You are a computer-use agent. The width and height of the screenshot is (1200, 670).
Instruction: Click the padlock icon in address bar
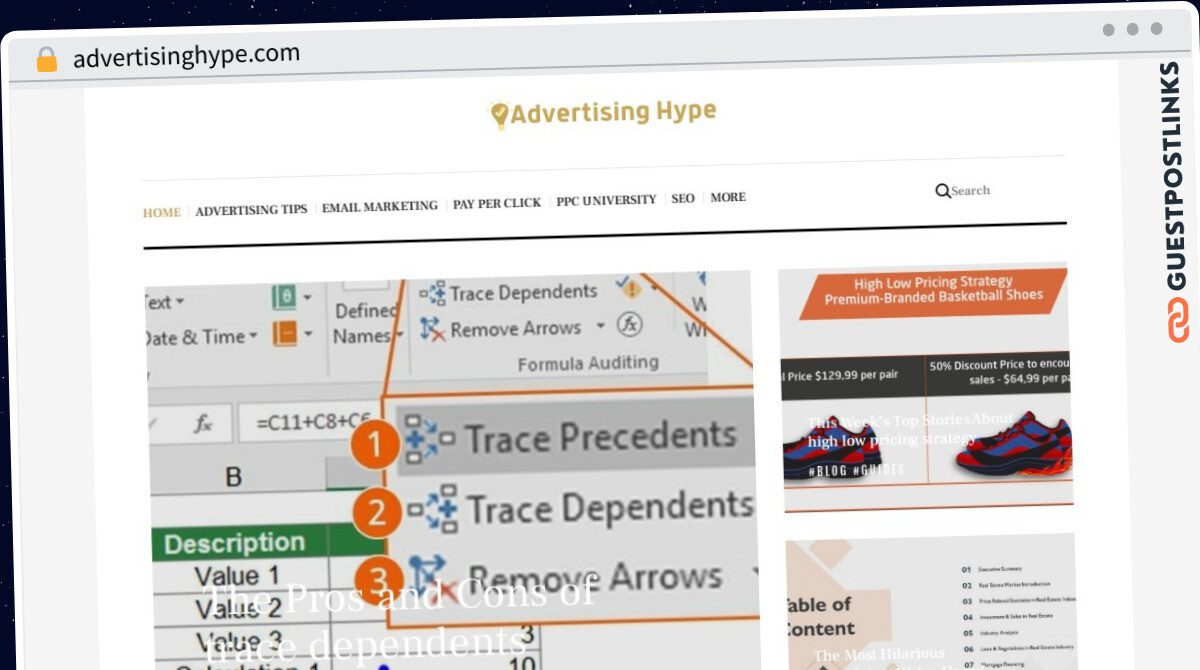coord(46,60)
